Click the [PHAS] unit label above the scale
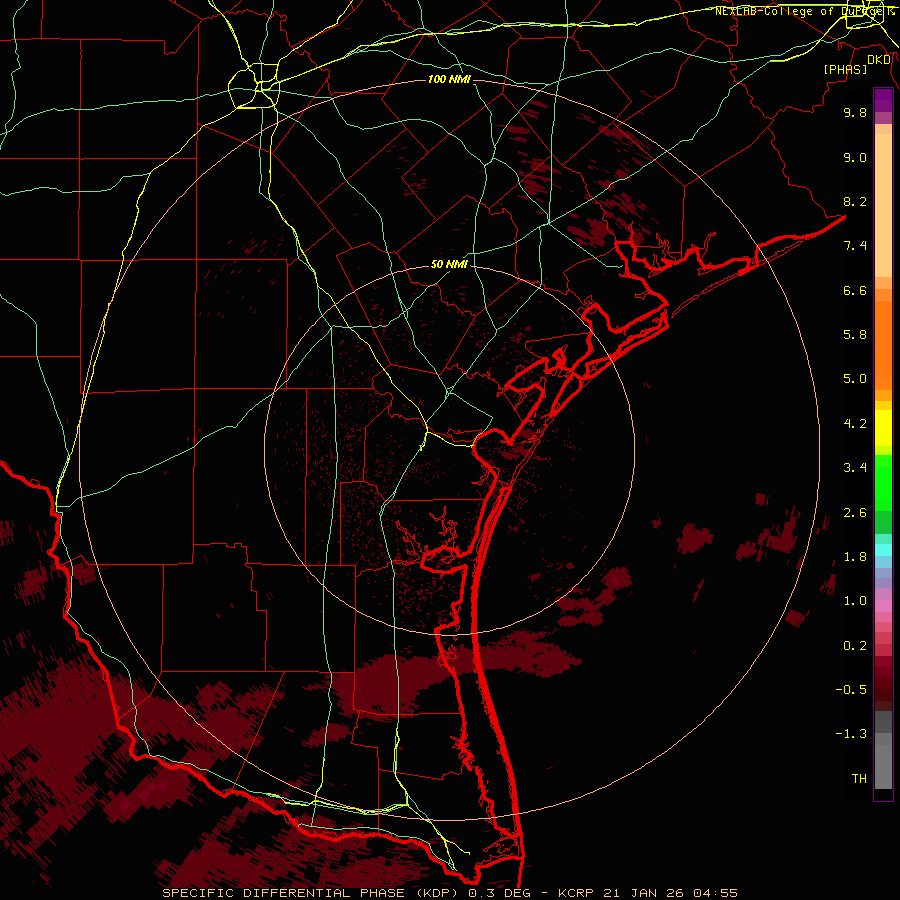900x900 pixels. pos(845,69)
